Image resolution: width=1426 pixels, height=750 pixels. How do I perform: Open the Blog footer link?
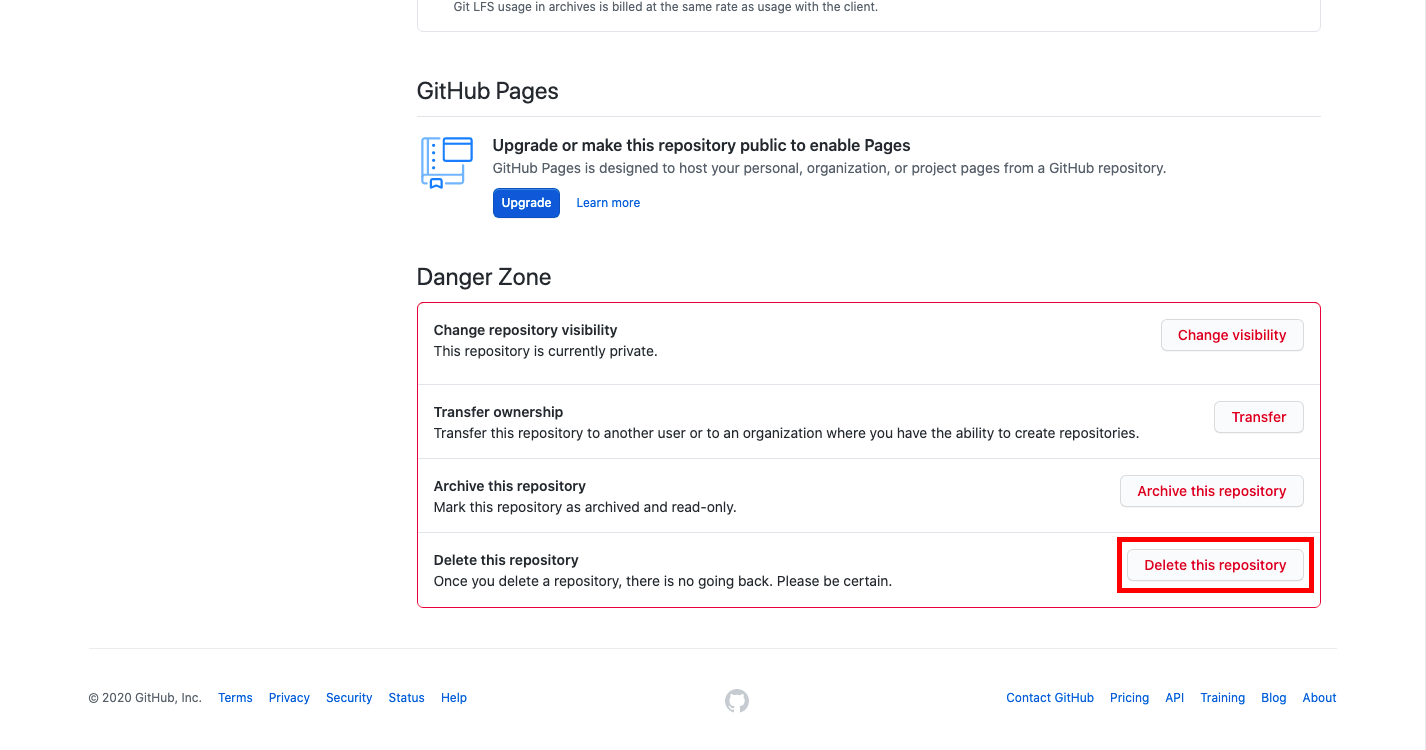1274,698
